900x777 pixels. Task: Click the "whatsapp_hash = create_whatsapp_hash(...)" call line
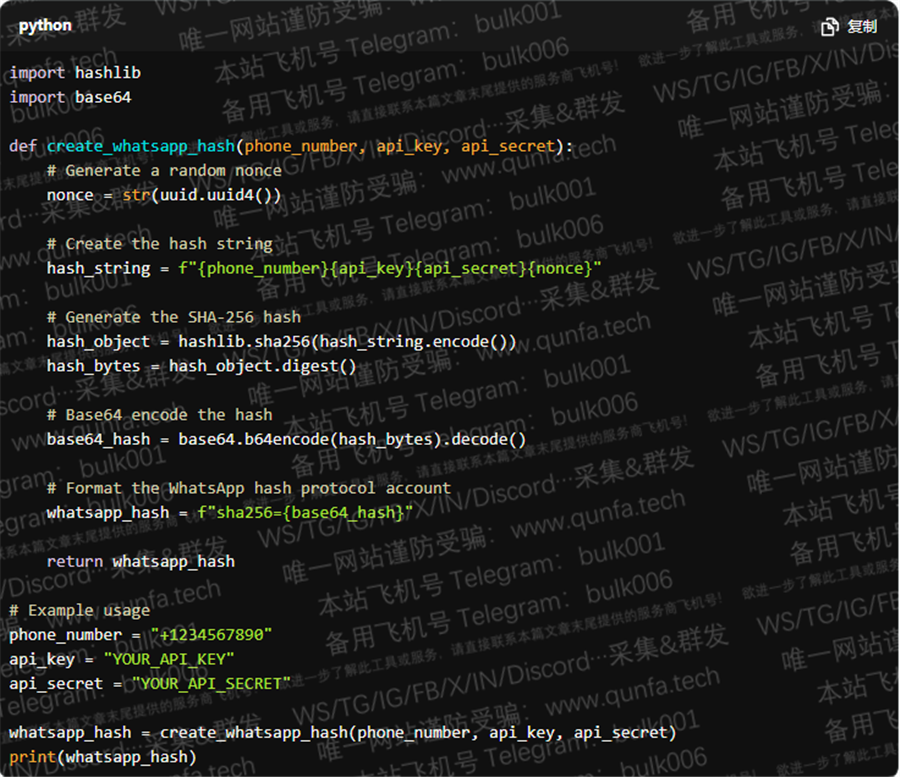pyautogui.click(x=343, y=733)
